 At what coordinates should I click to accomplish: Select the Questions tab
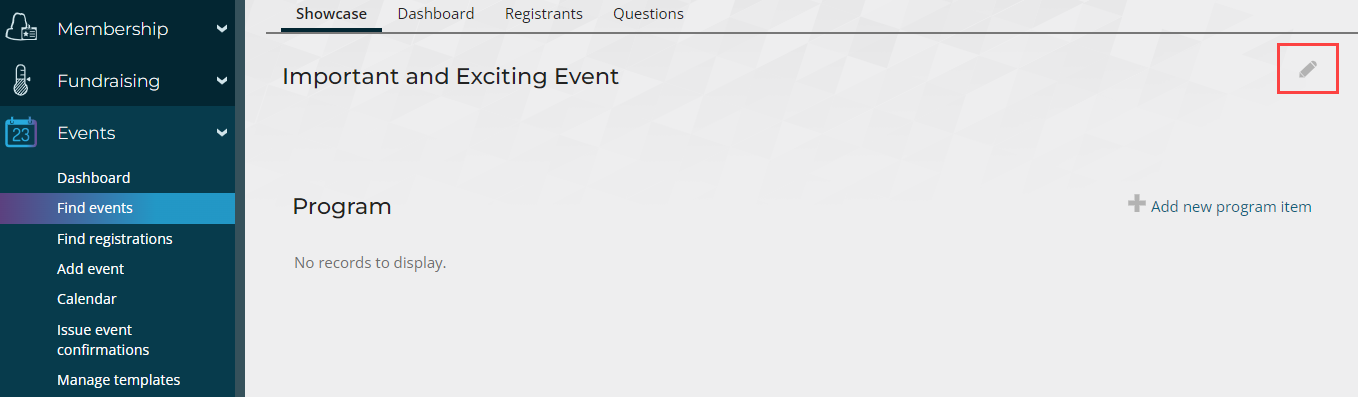tap(649, 14)
